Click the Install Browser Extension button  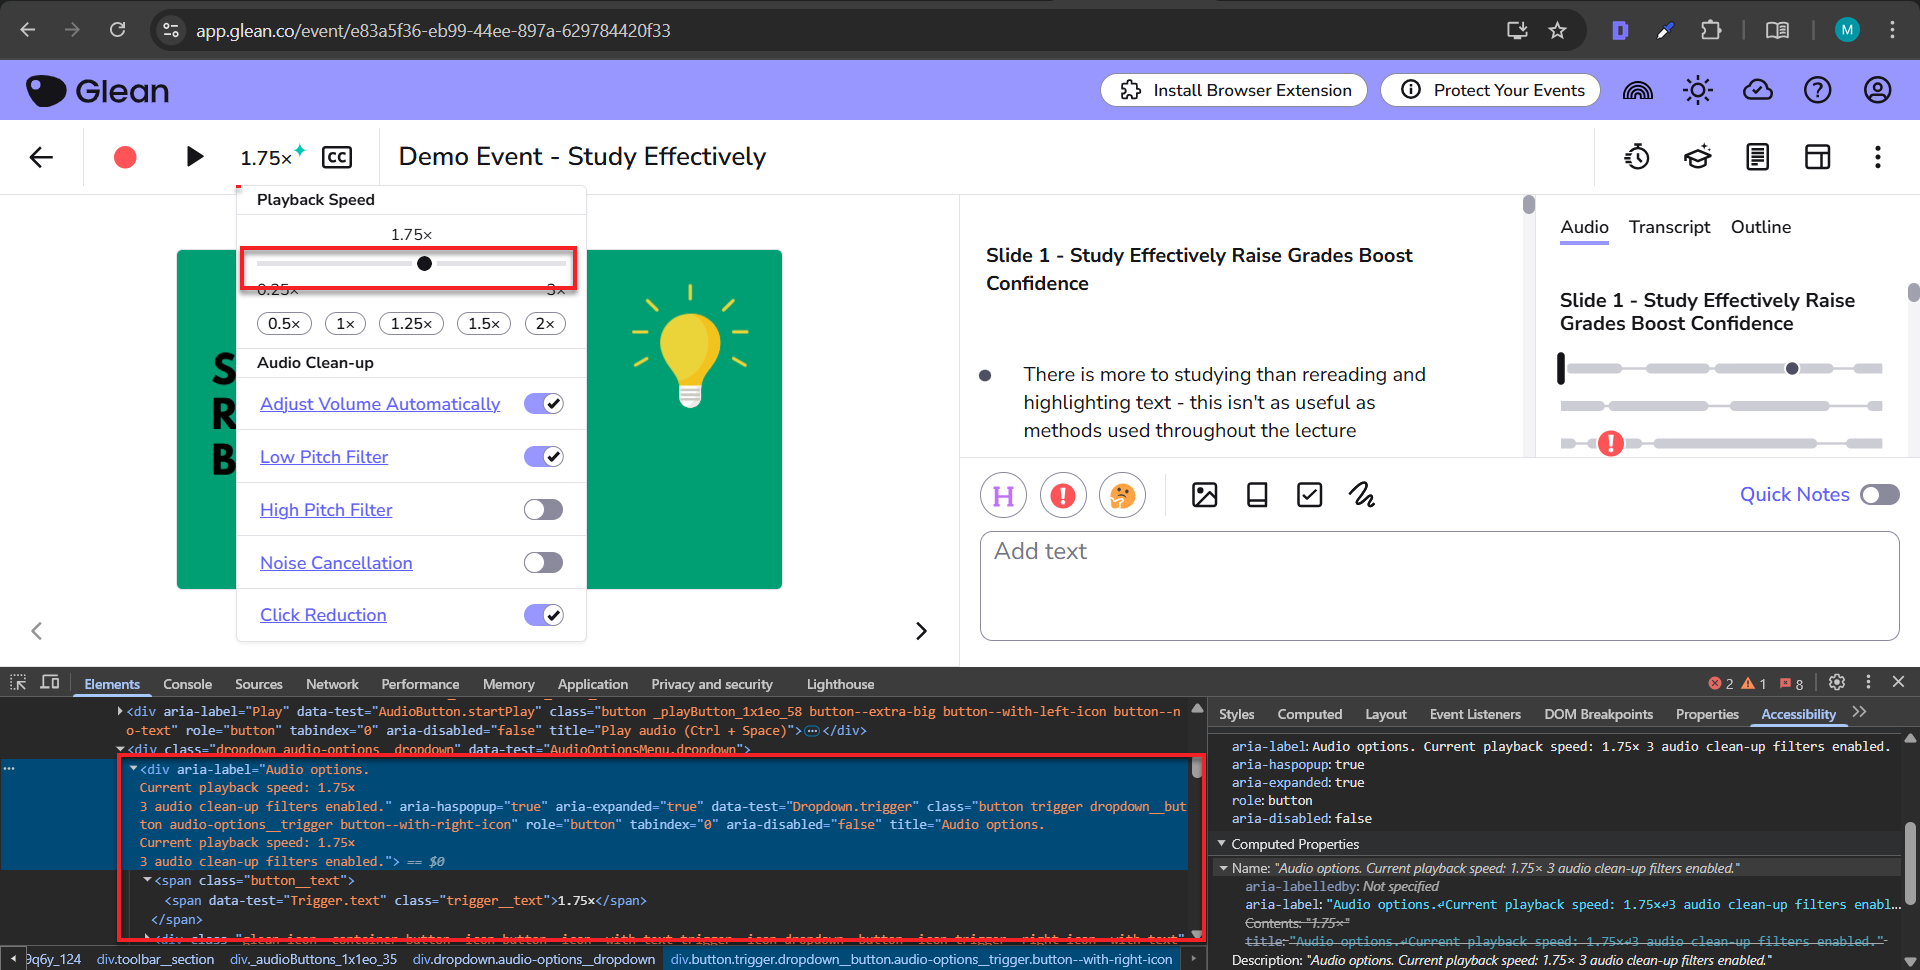tap(1234, 90)
